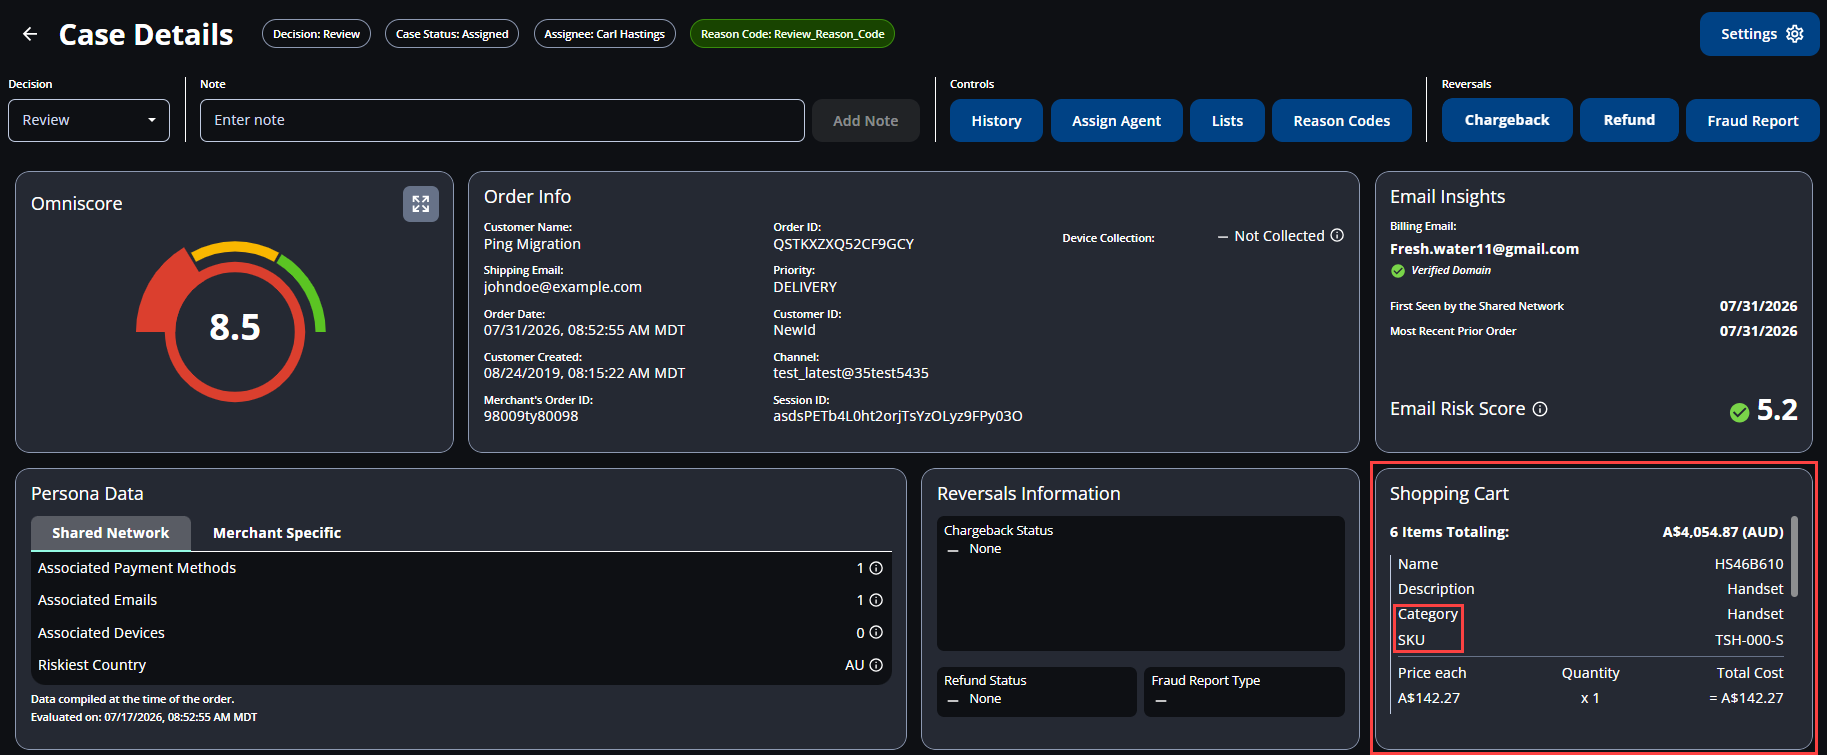Screen dimensions: 1827x755
Task: Expand the Omniscore panel with the expand icon
Action: click(421, 204)
